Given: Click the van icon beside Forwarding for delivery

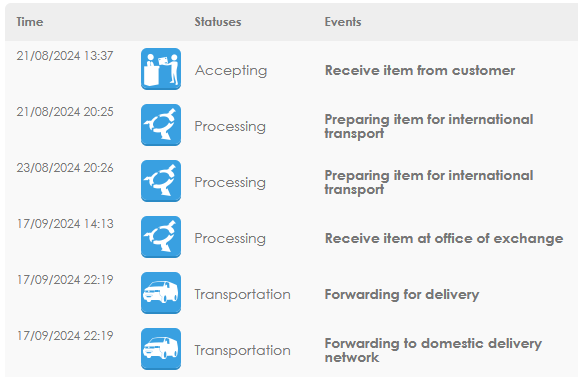Looking at the screenshot, I should [161, 293].
